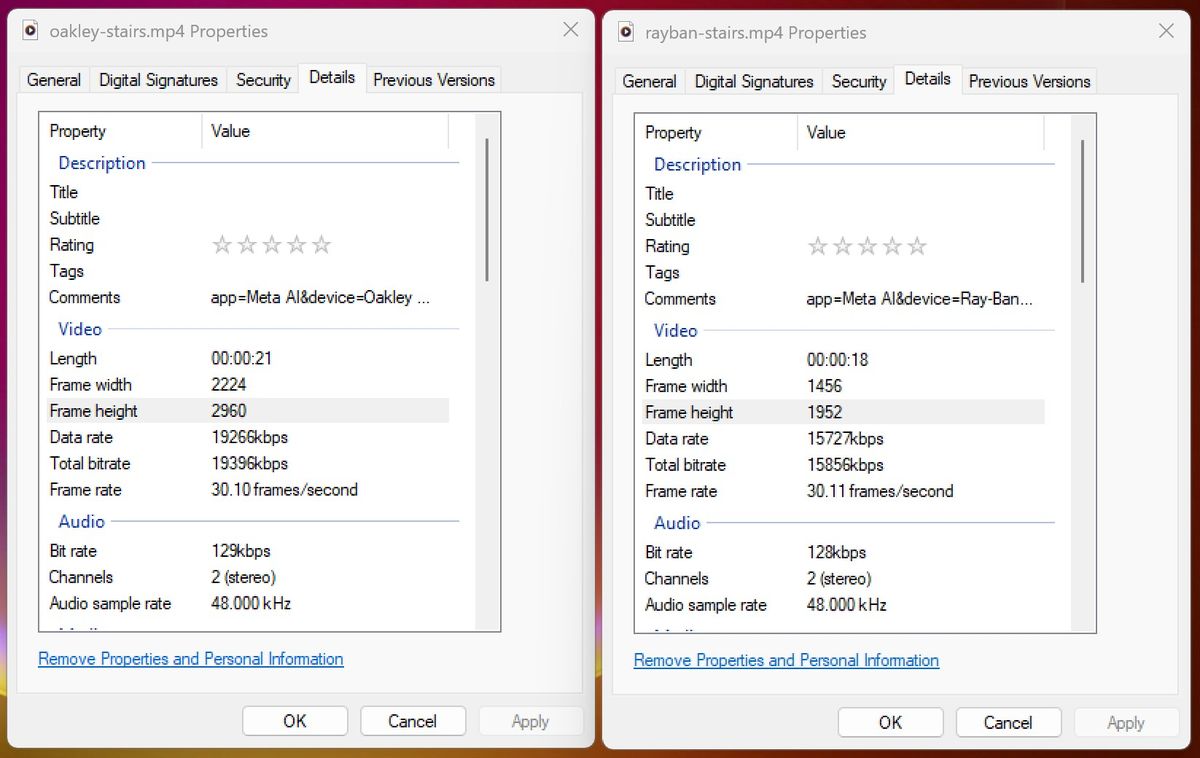Open General tab in oakley-stairs.mp4 Properties

pyautogui.click(x=54, y=80)
